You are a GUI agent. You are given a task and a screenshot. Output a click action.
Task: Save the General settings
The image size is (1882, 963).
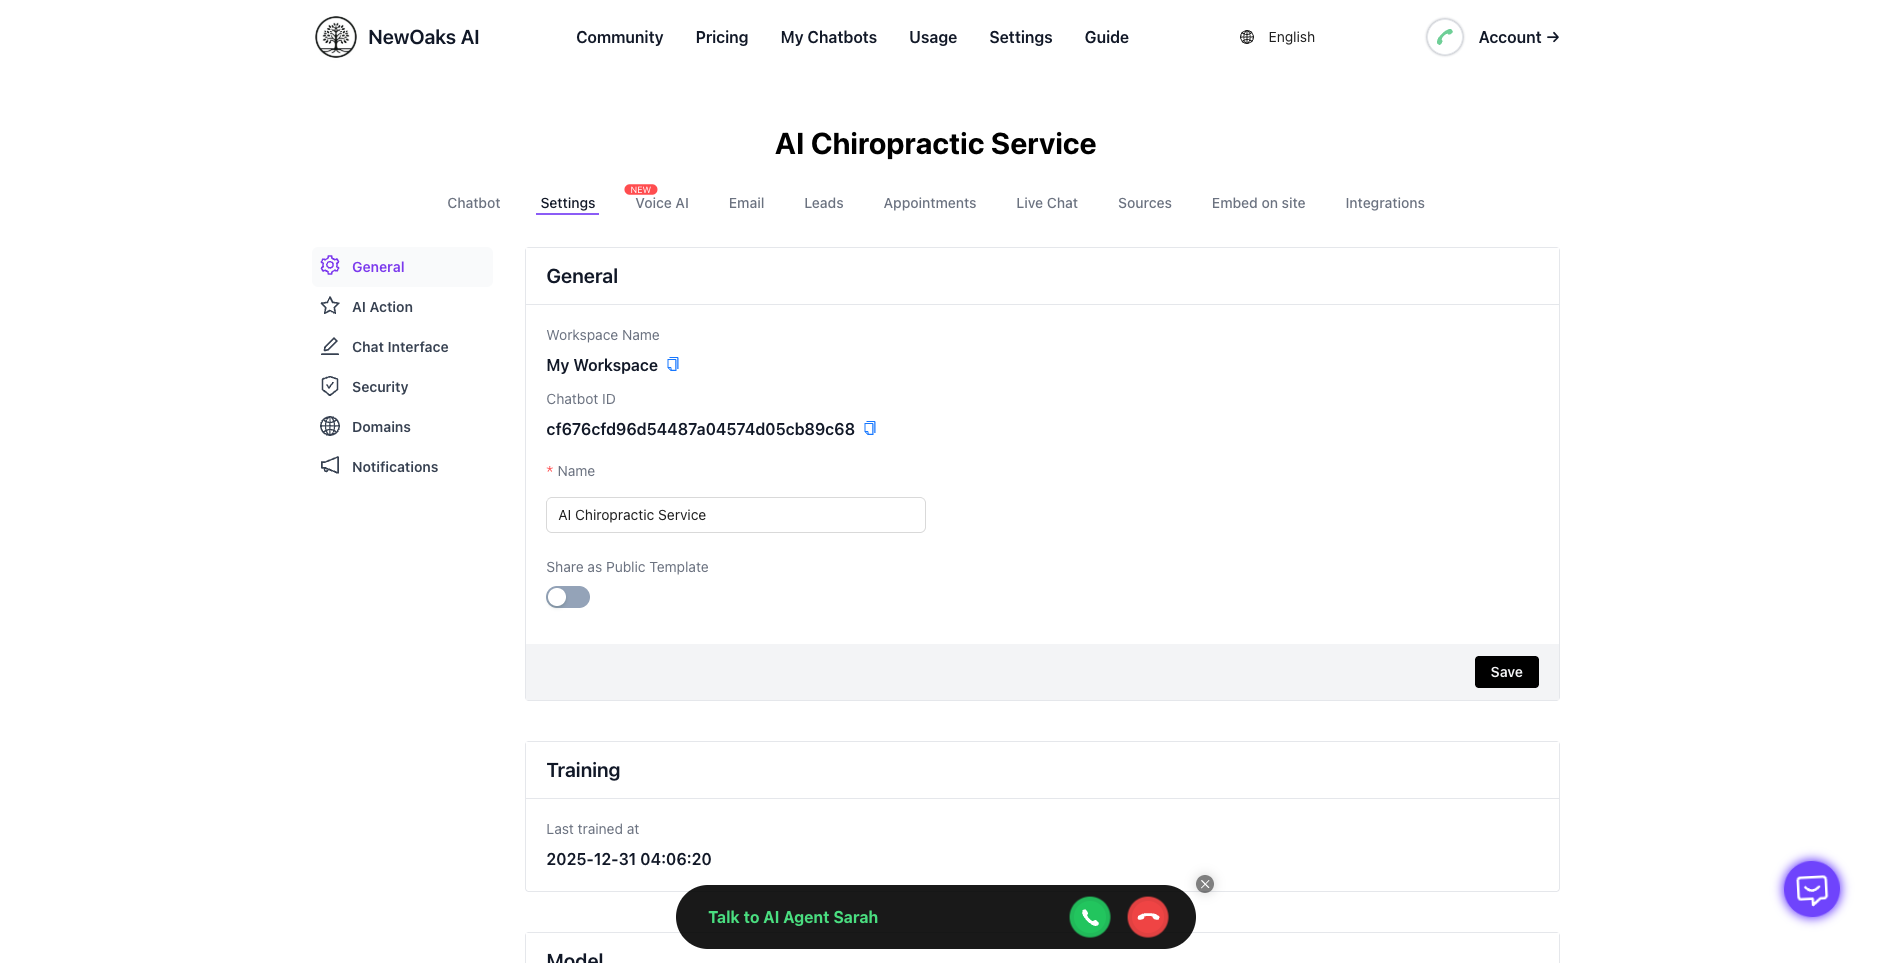click(x=1506, y=671)
